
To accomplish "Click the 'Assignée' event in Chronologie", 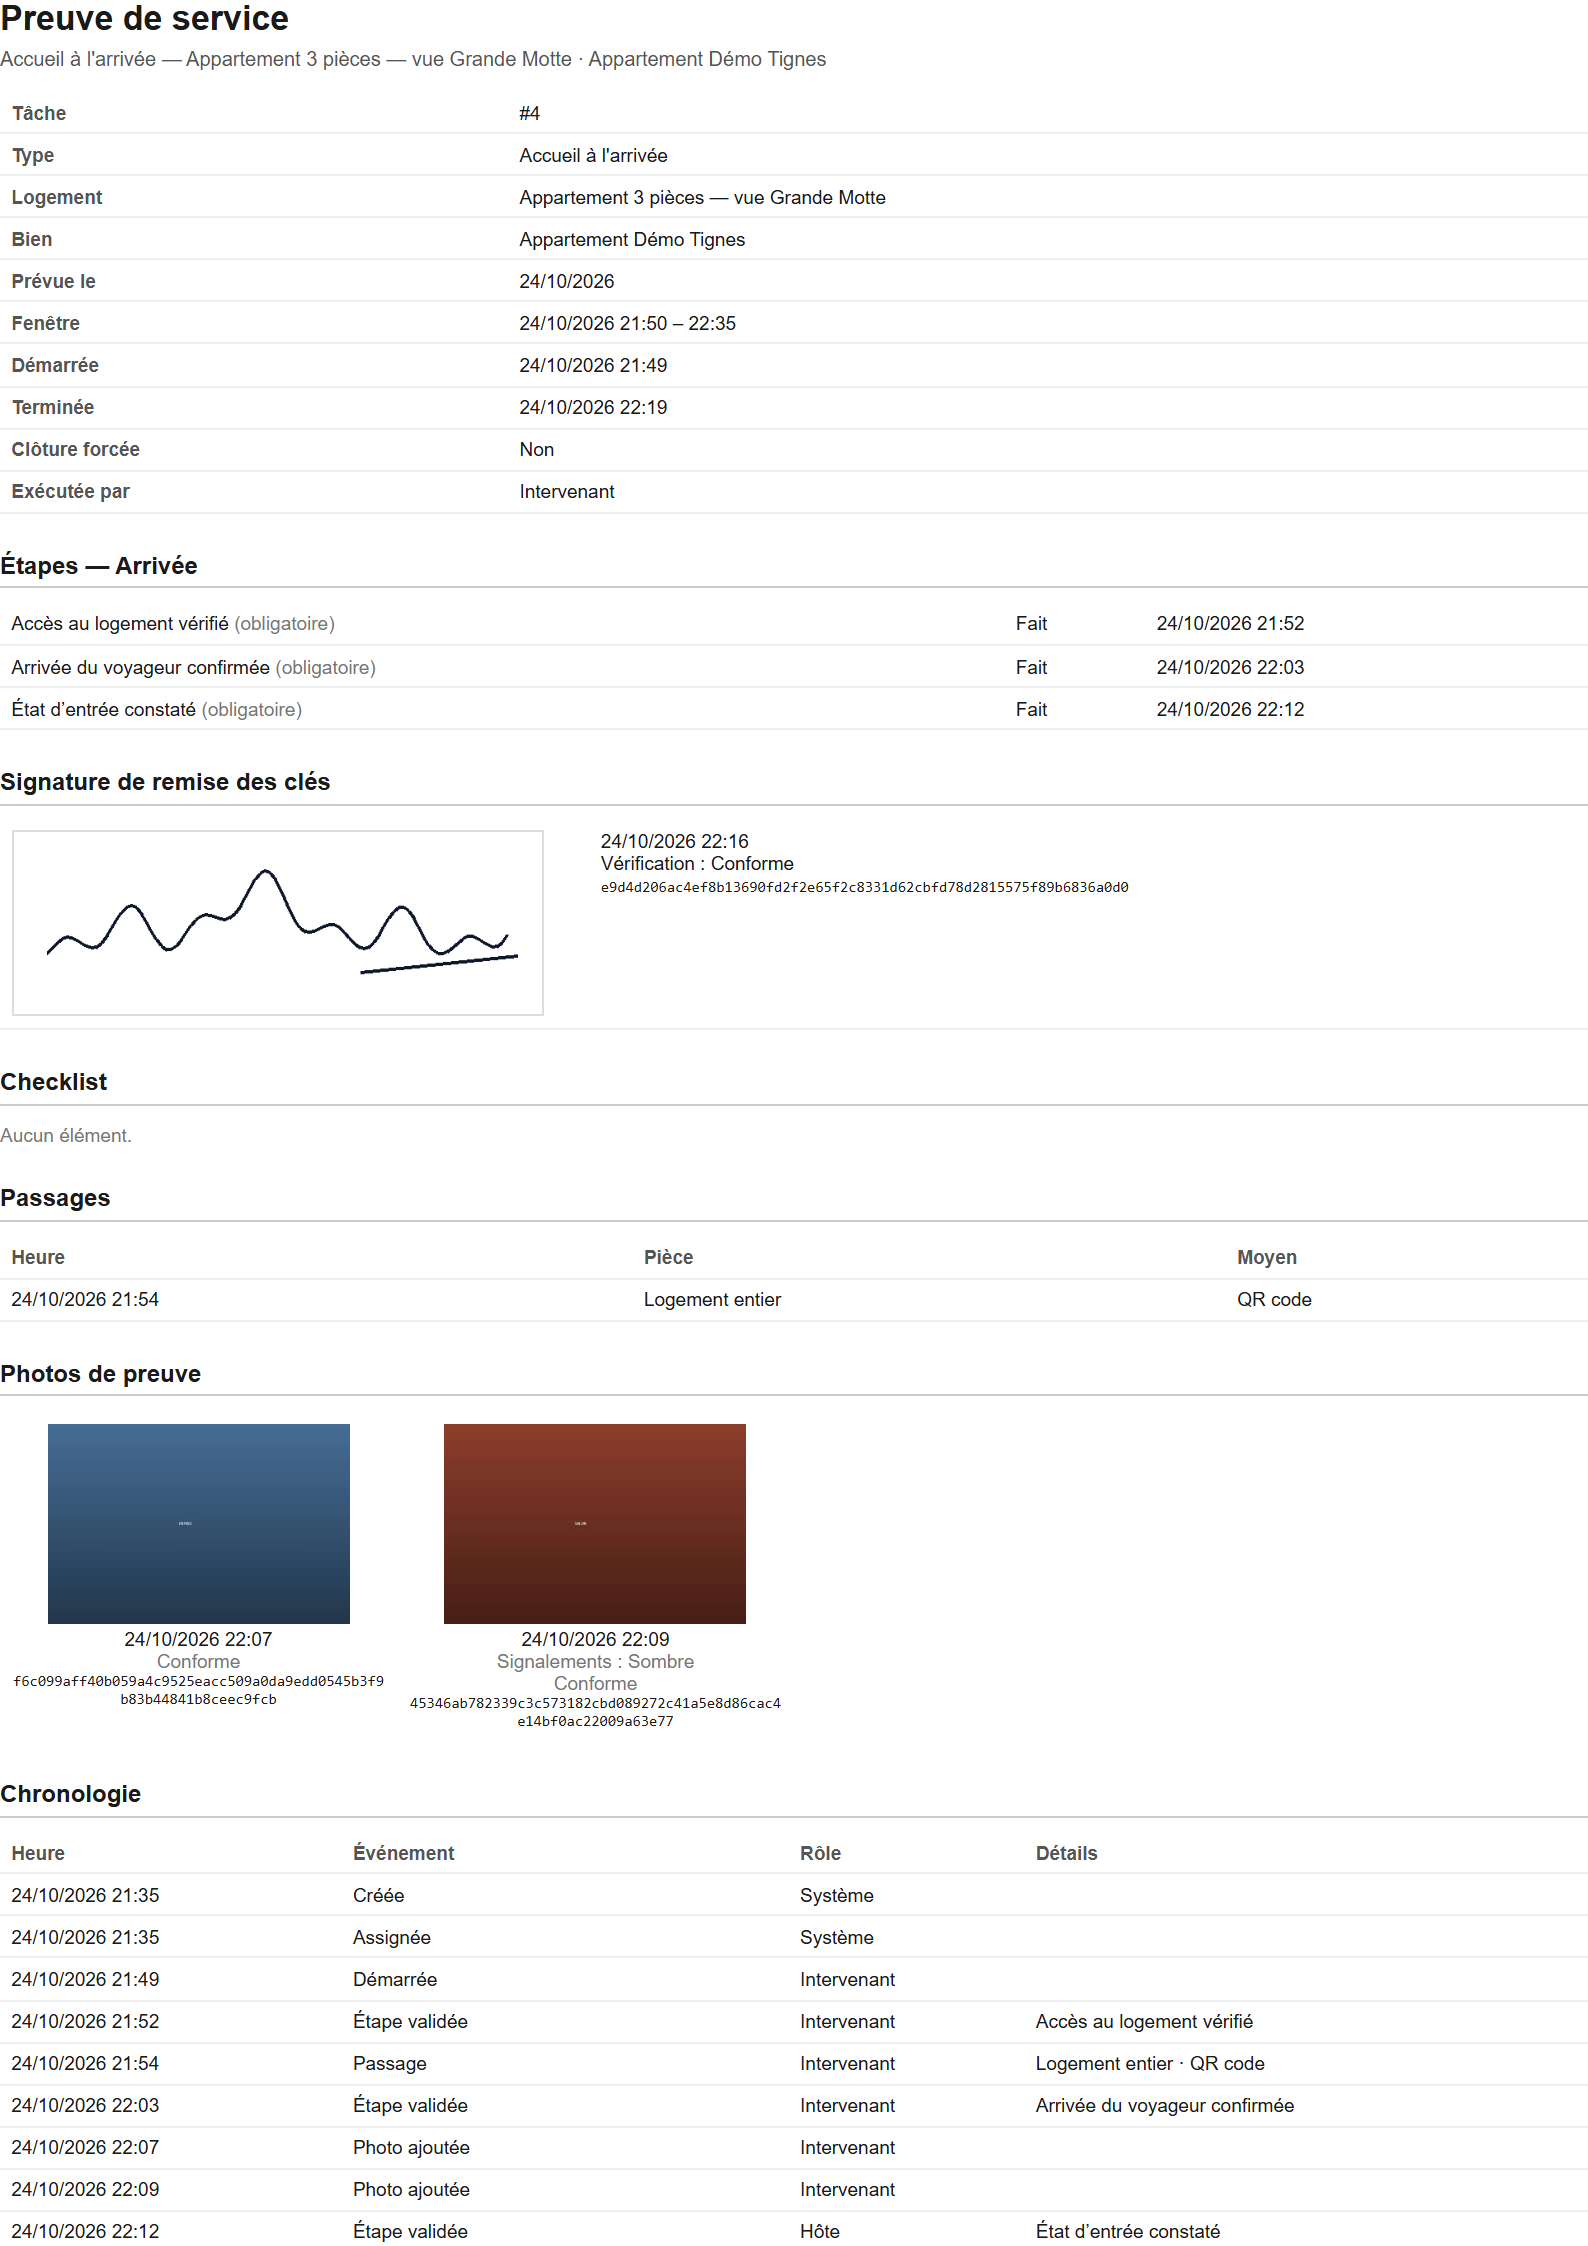I will [391, 1937].
